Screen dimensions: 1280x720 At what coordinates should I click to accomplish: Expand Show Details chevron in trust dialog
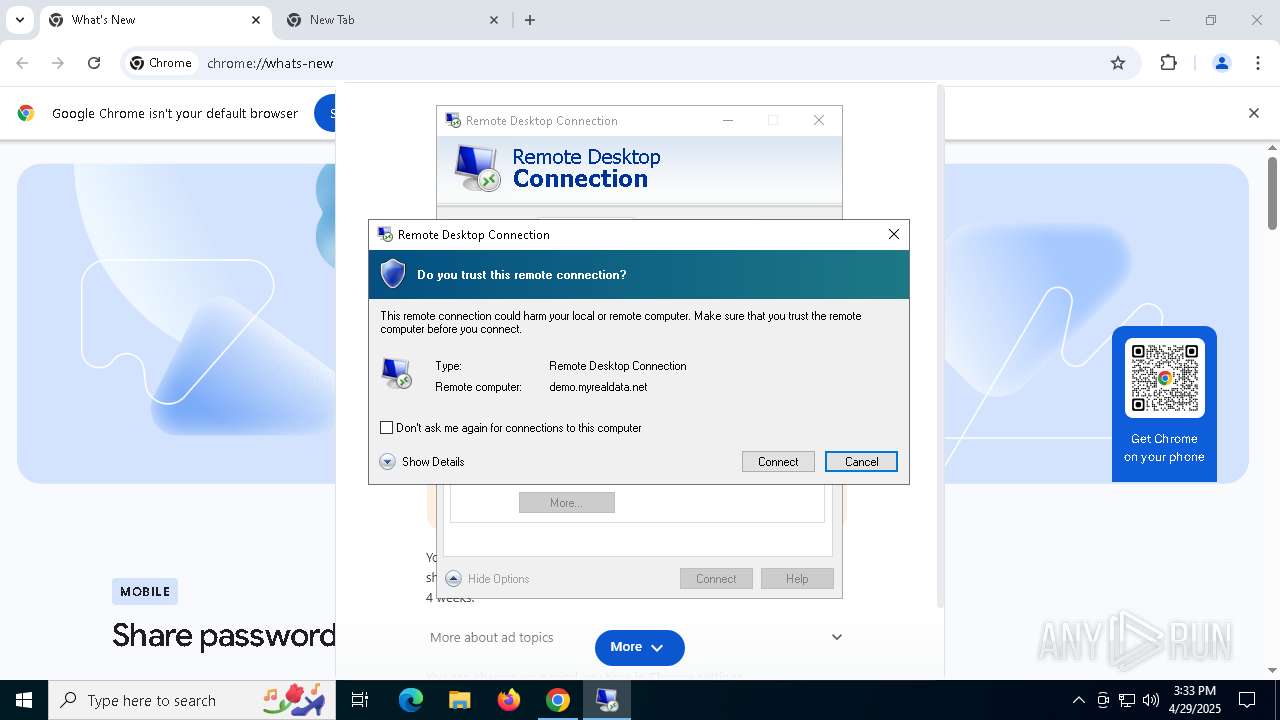pyautogui.click(x=388, y=462)
